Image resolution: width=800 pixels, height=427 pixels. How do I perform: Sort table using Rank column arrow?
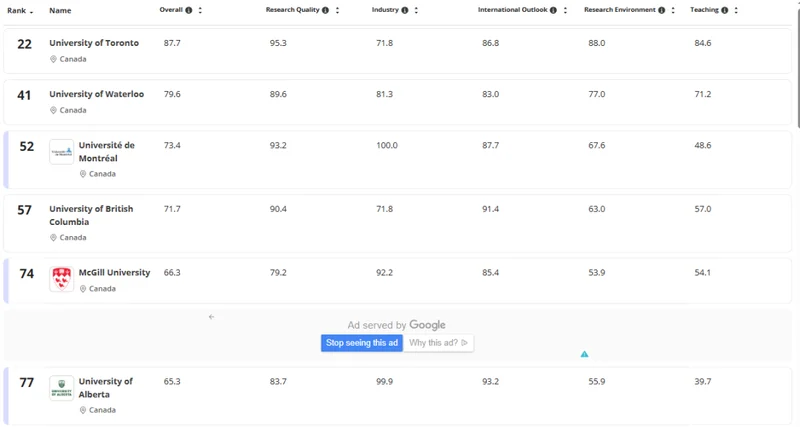32,11
